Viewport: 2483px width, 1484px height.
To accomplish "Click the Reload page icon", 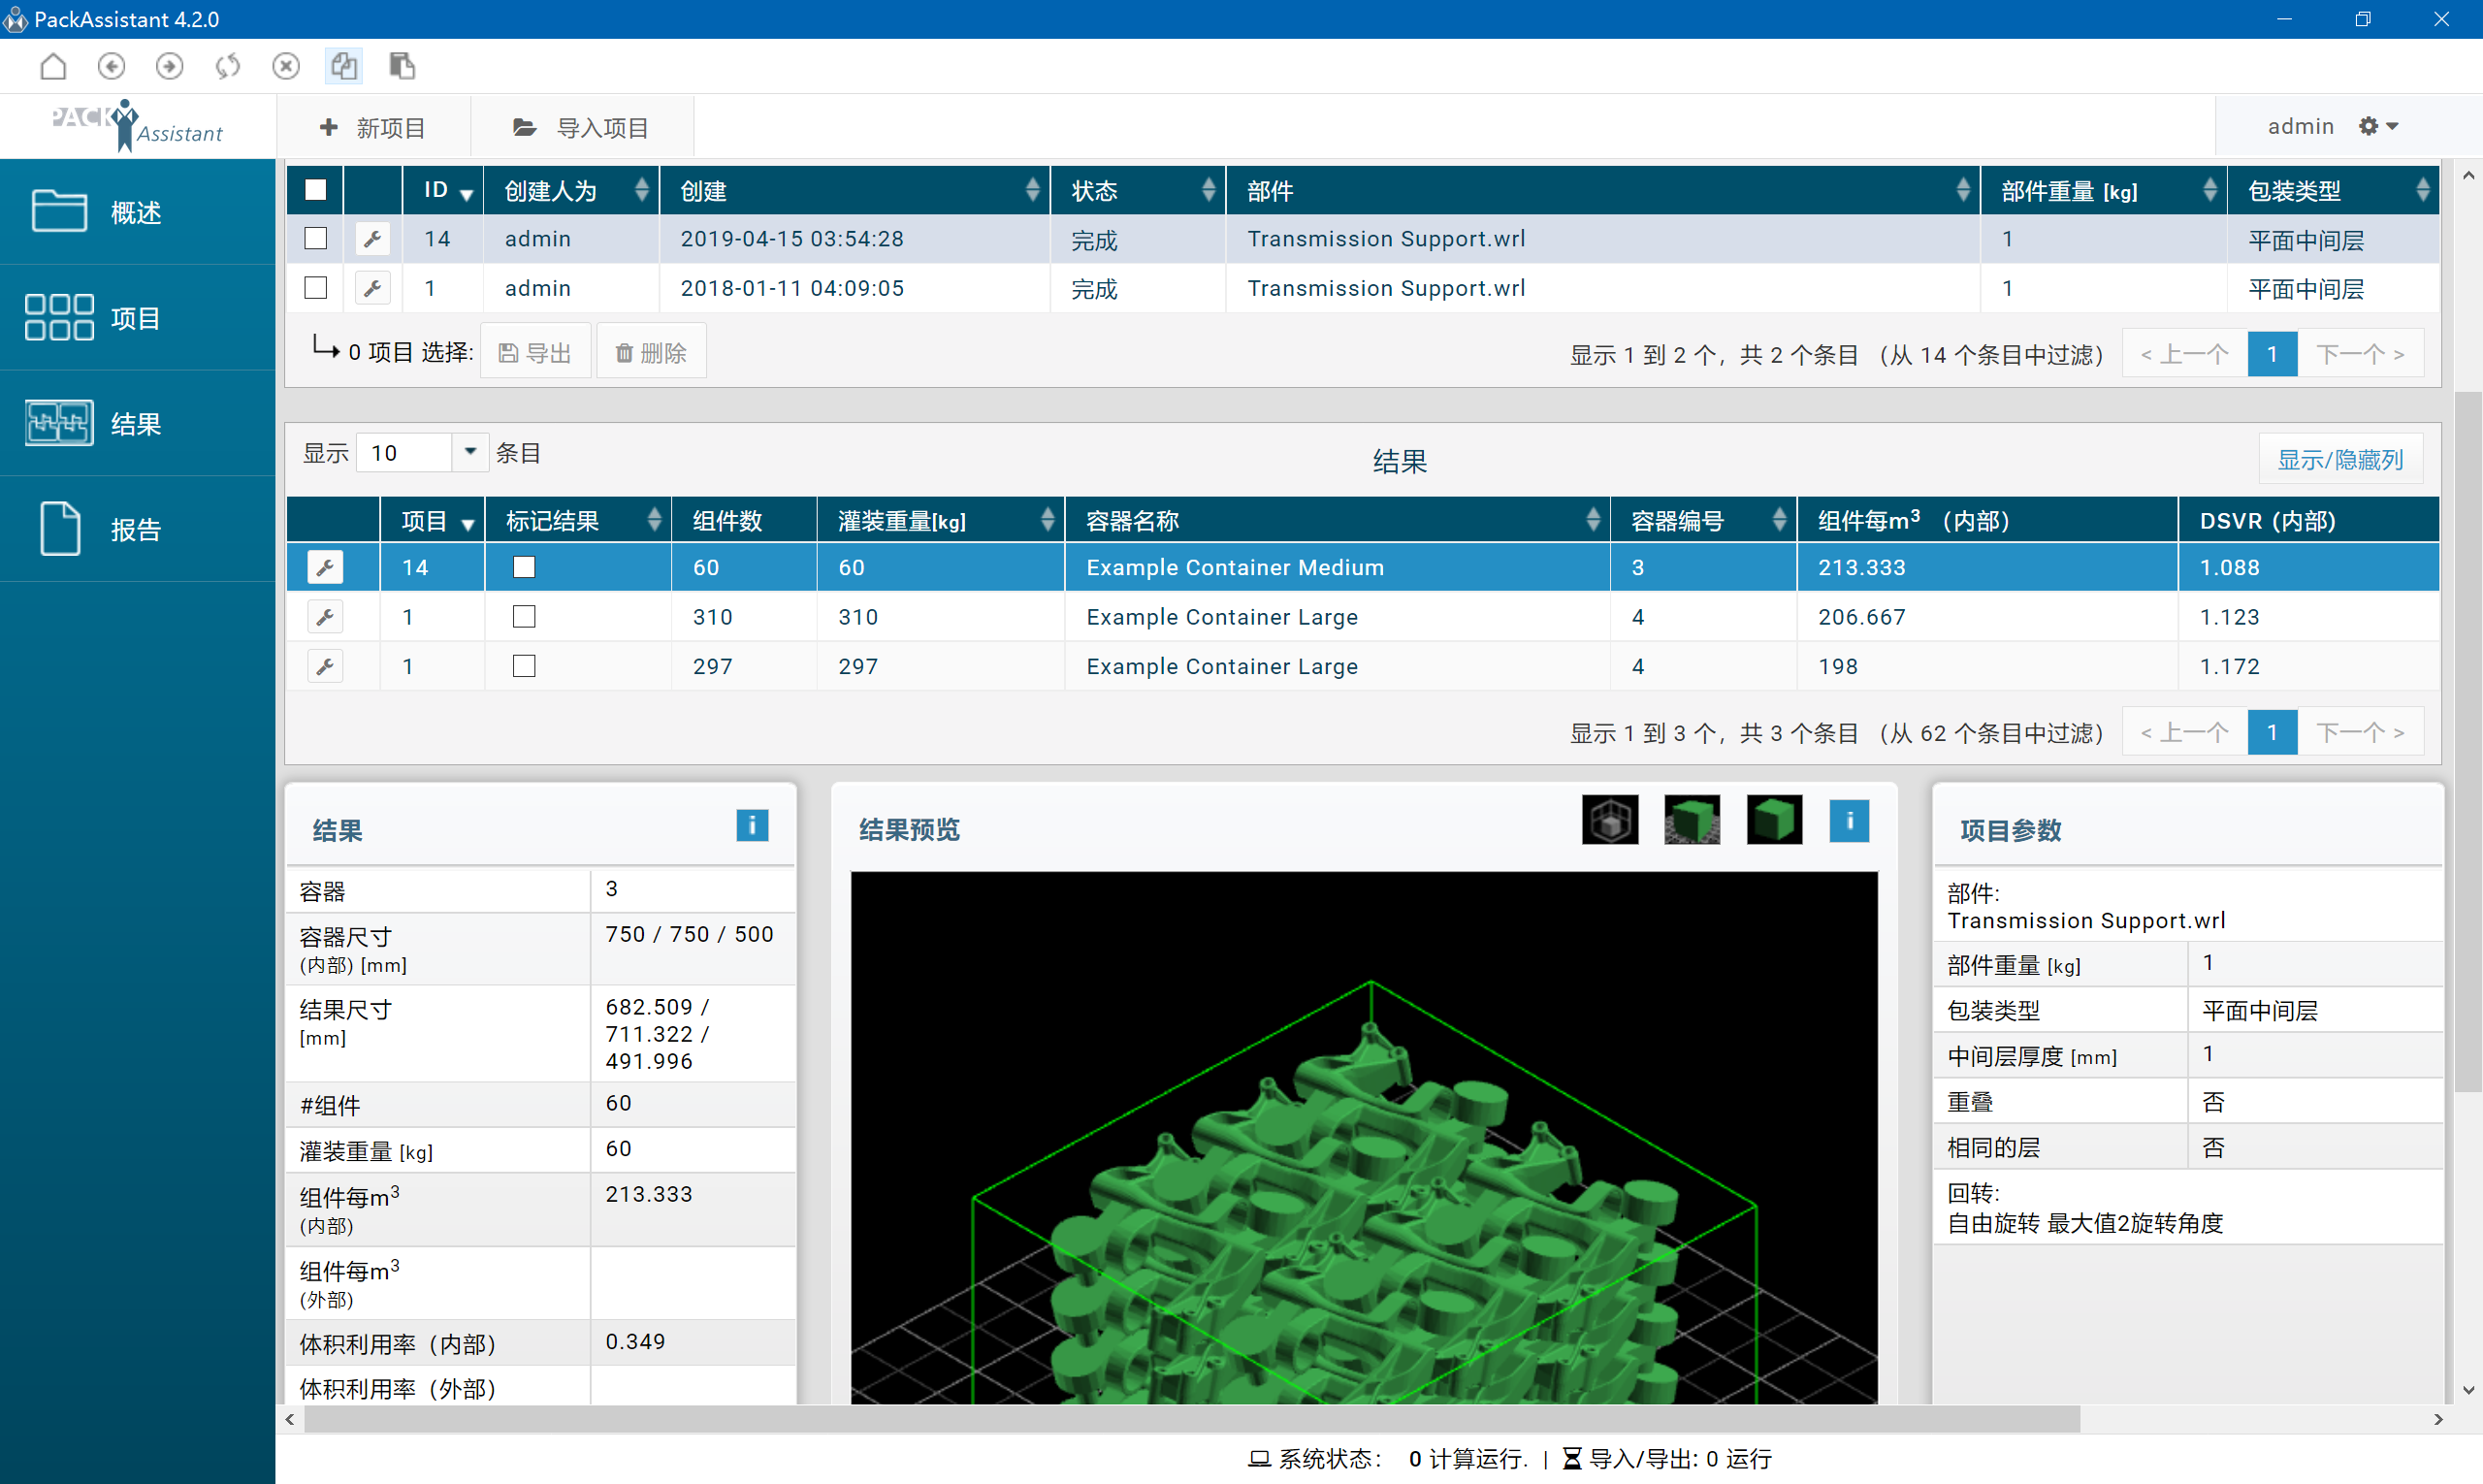I will 228,66.
